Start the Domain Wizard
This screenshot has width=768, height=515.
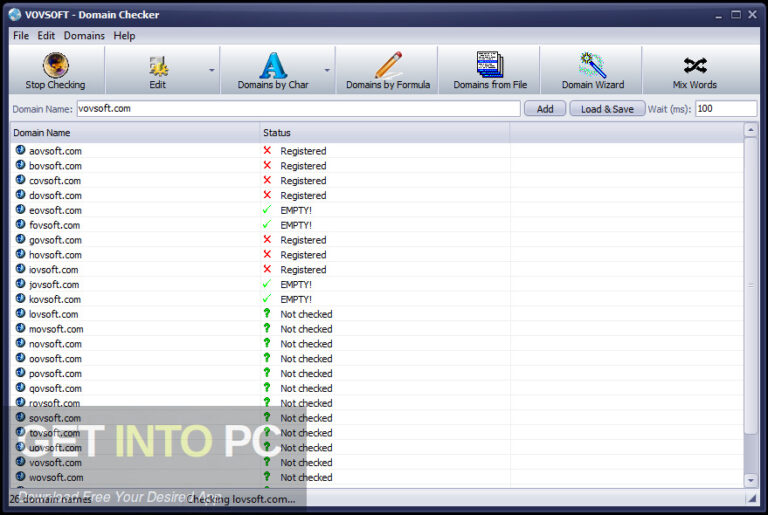(593, 71)
